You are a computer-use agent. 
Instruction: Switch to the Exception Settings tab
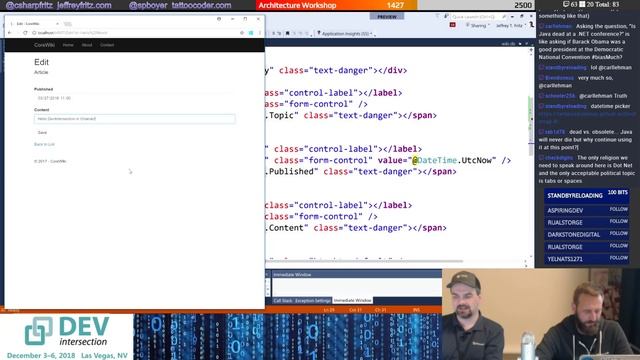pos(313,300)
